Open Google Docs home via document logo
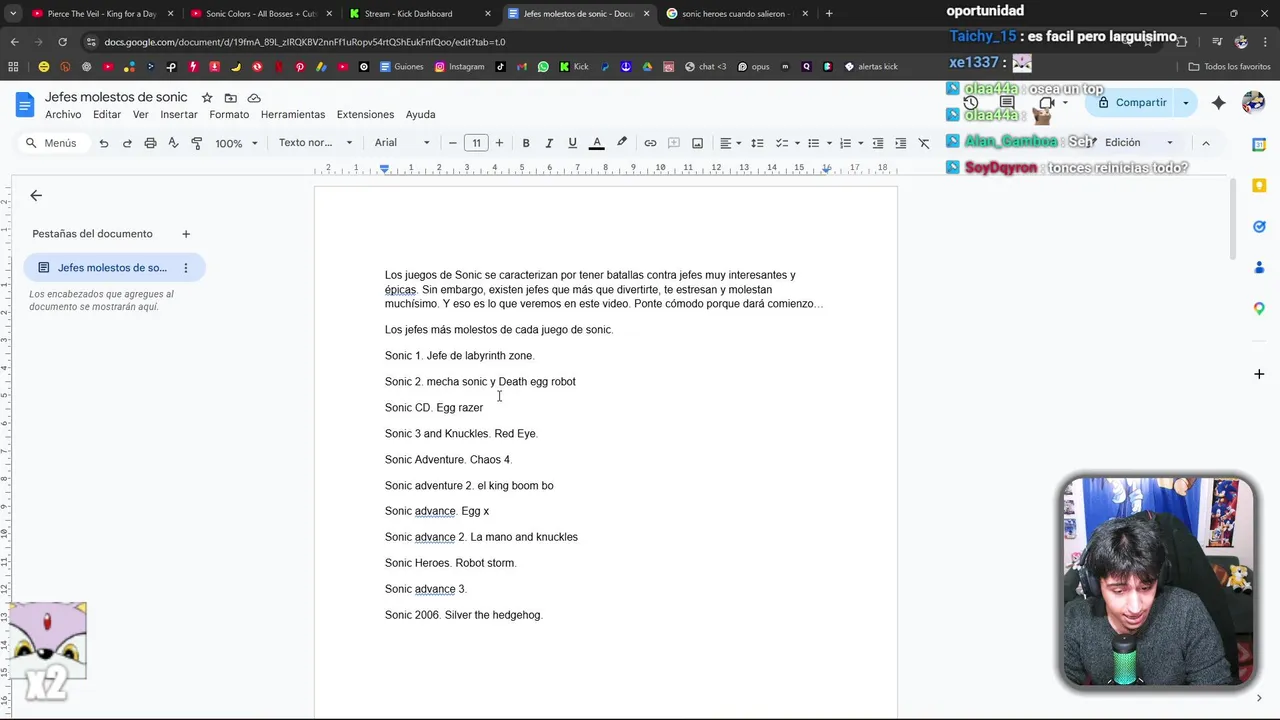The width and height of the screenshot is (1280, 720). pyautogui.click(x=25, y=104)
